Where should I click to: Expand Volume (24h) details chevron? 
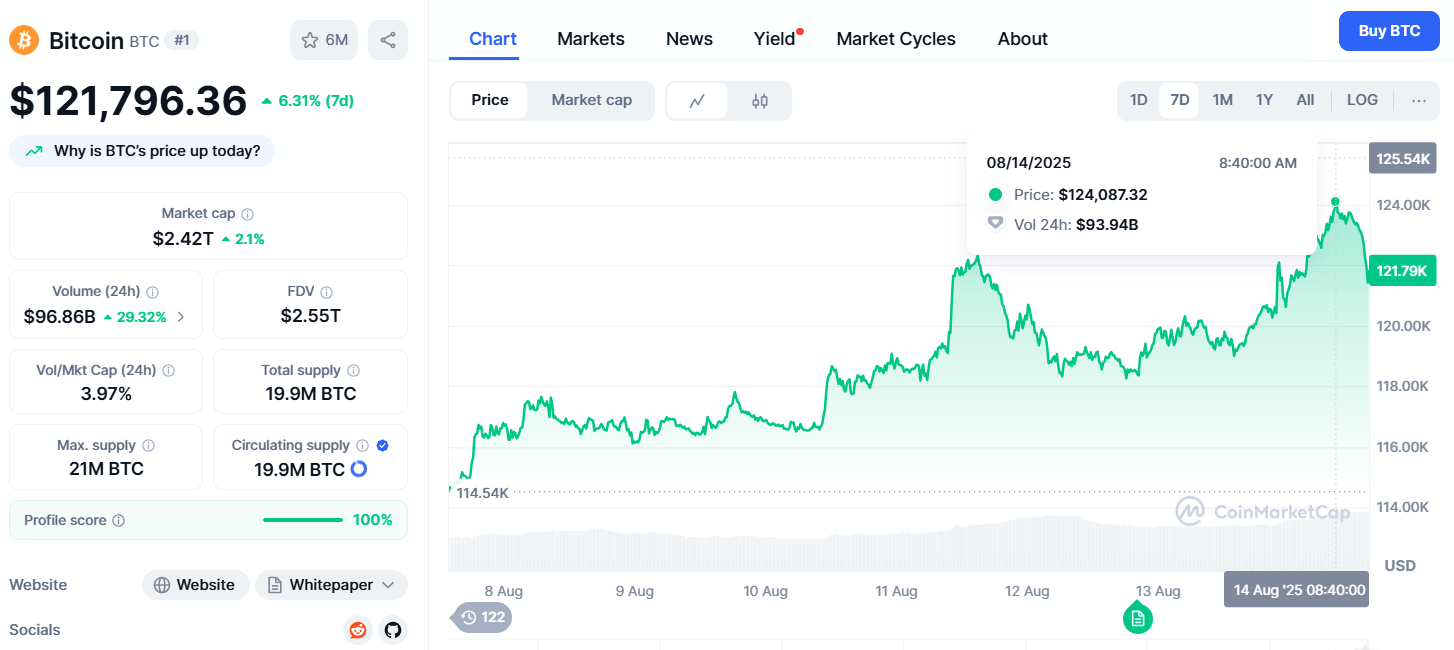[181, 317]
